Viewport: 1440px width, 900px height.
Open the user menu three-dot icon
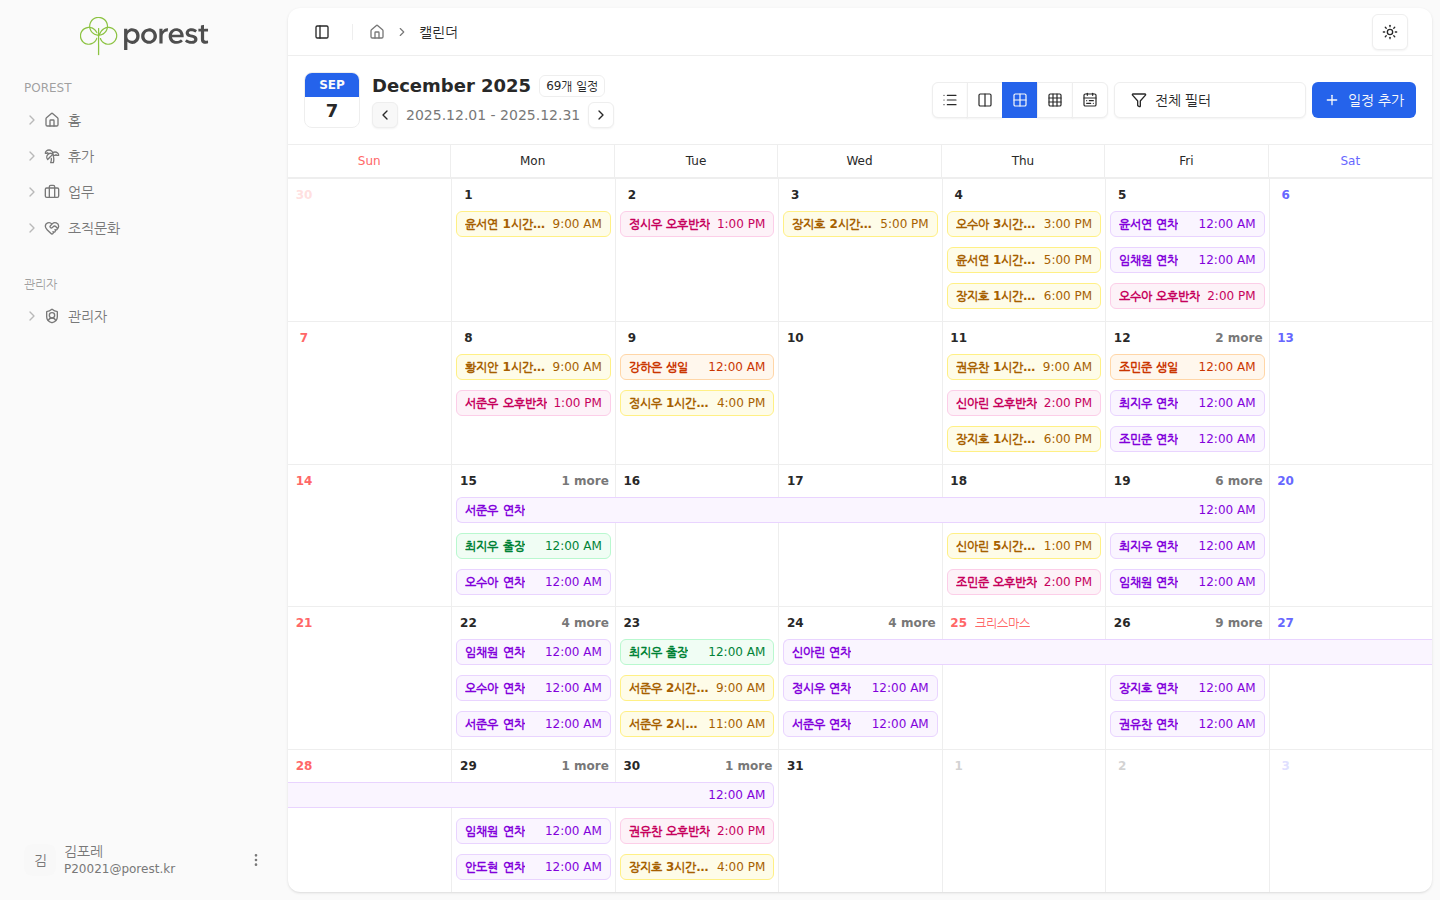tap(256, 860)
